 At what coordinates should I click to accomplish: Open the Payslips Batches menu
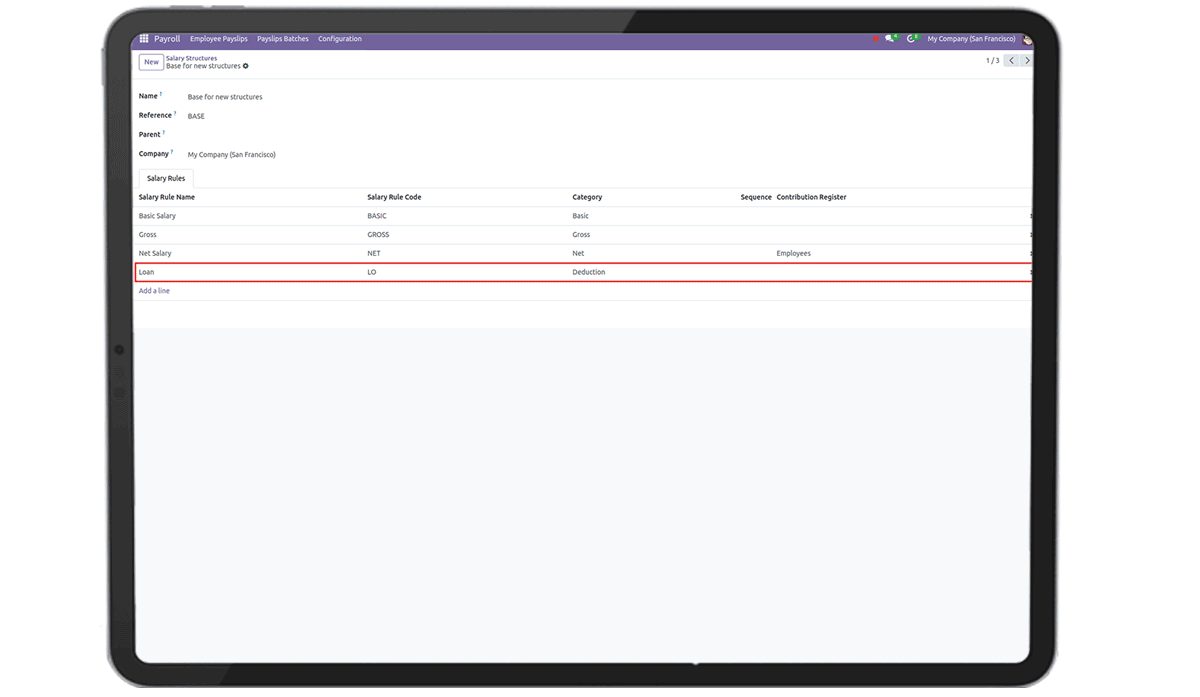(x=282, y=39)
